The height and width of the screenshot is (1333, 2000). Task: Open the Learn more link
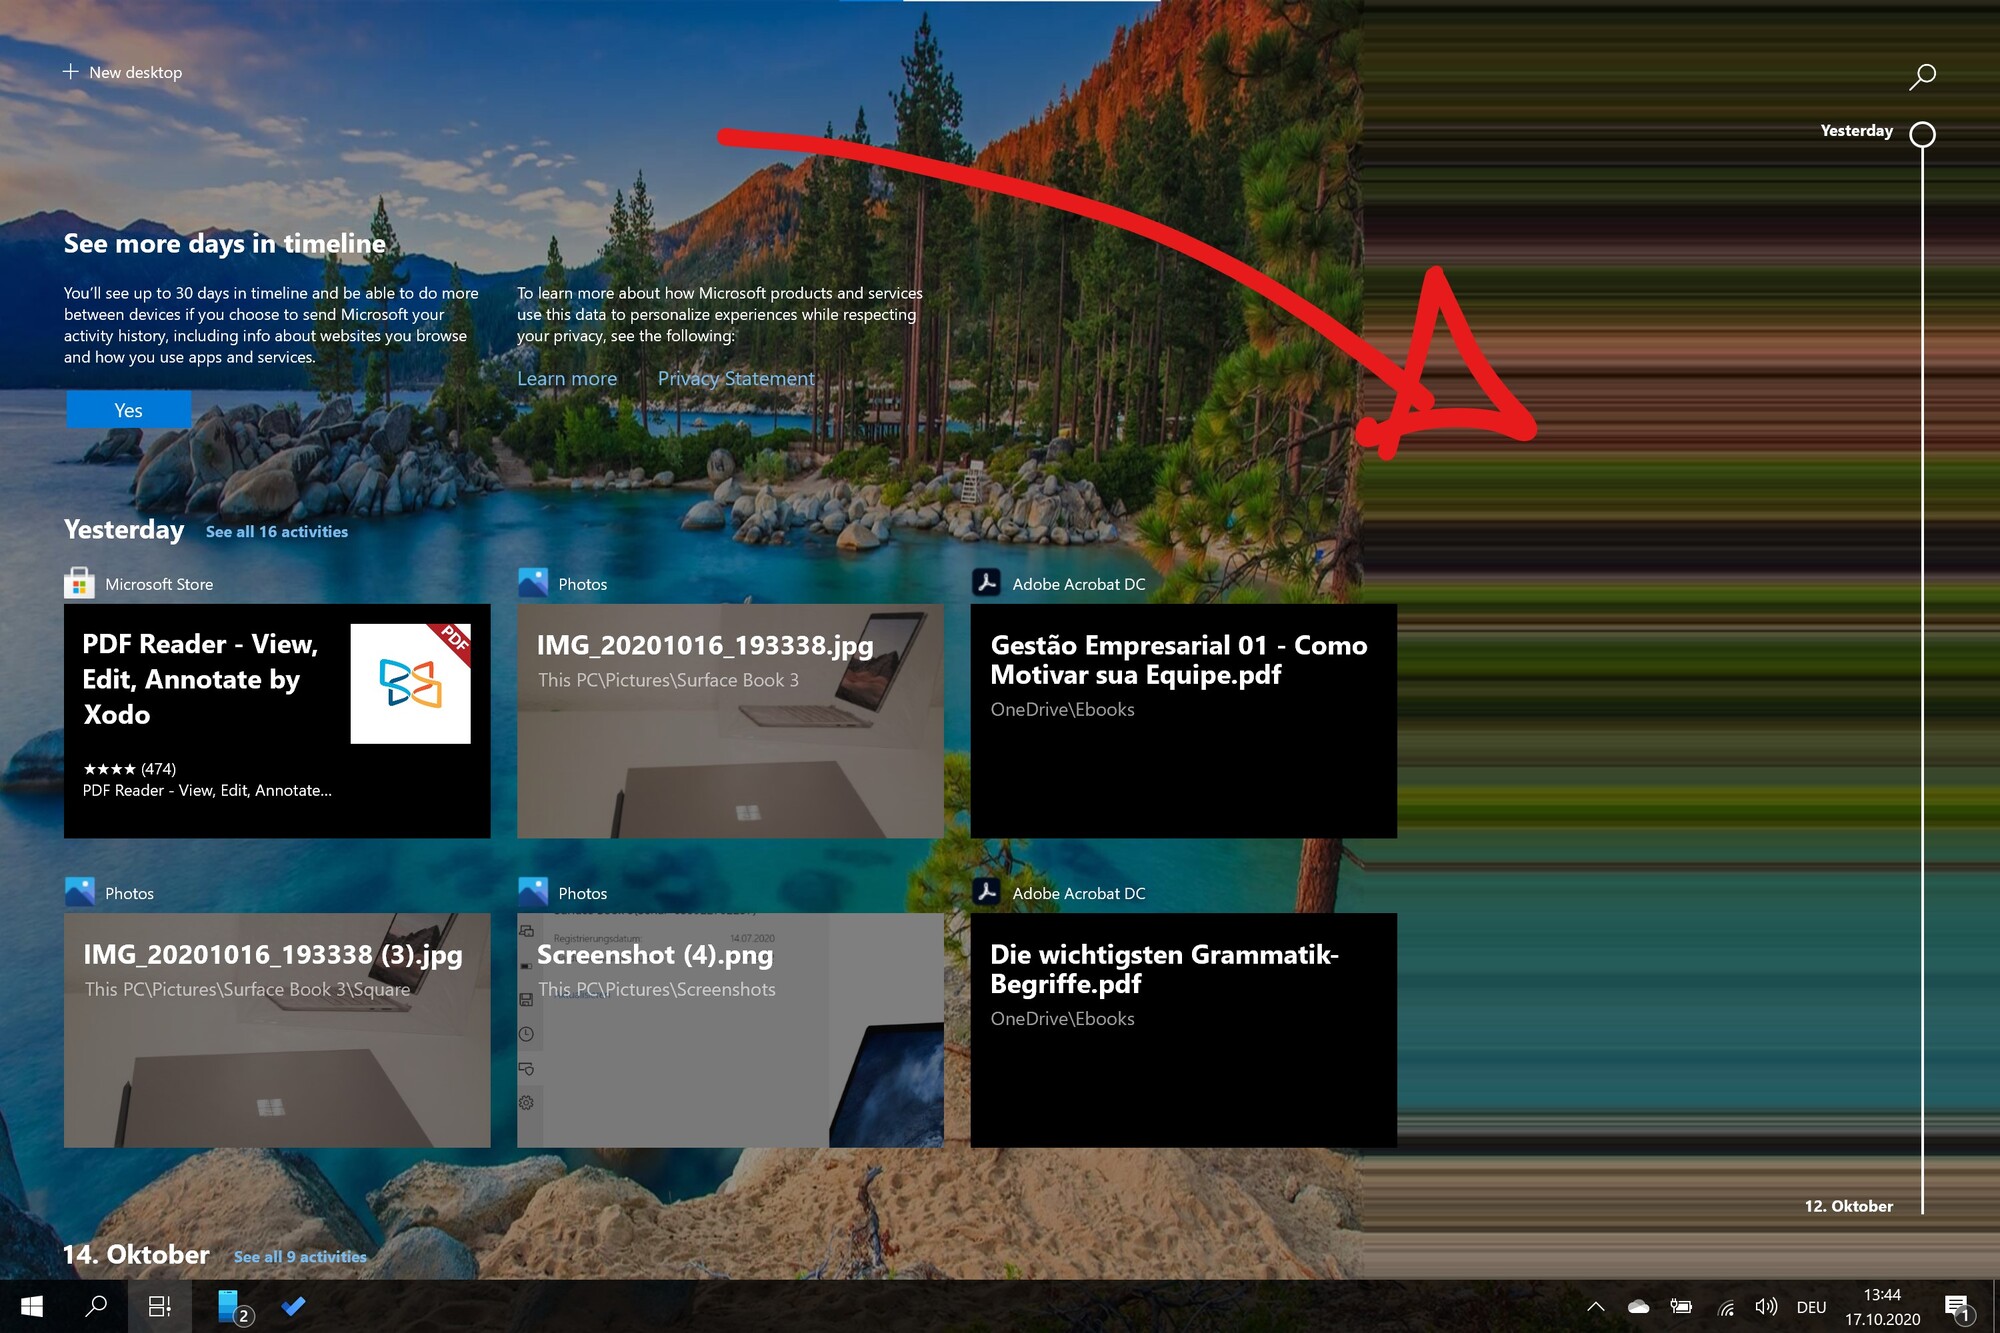coord(567,379)
